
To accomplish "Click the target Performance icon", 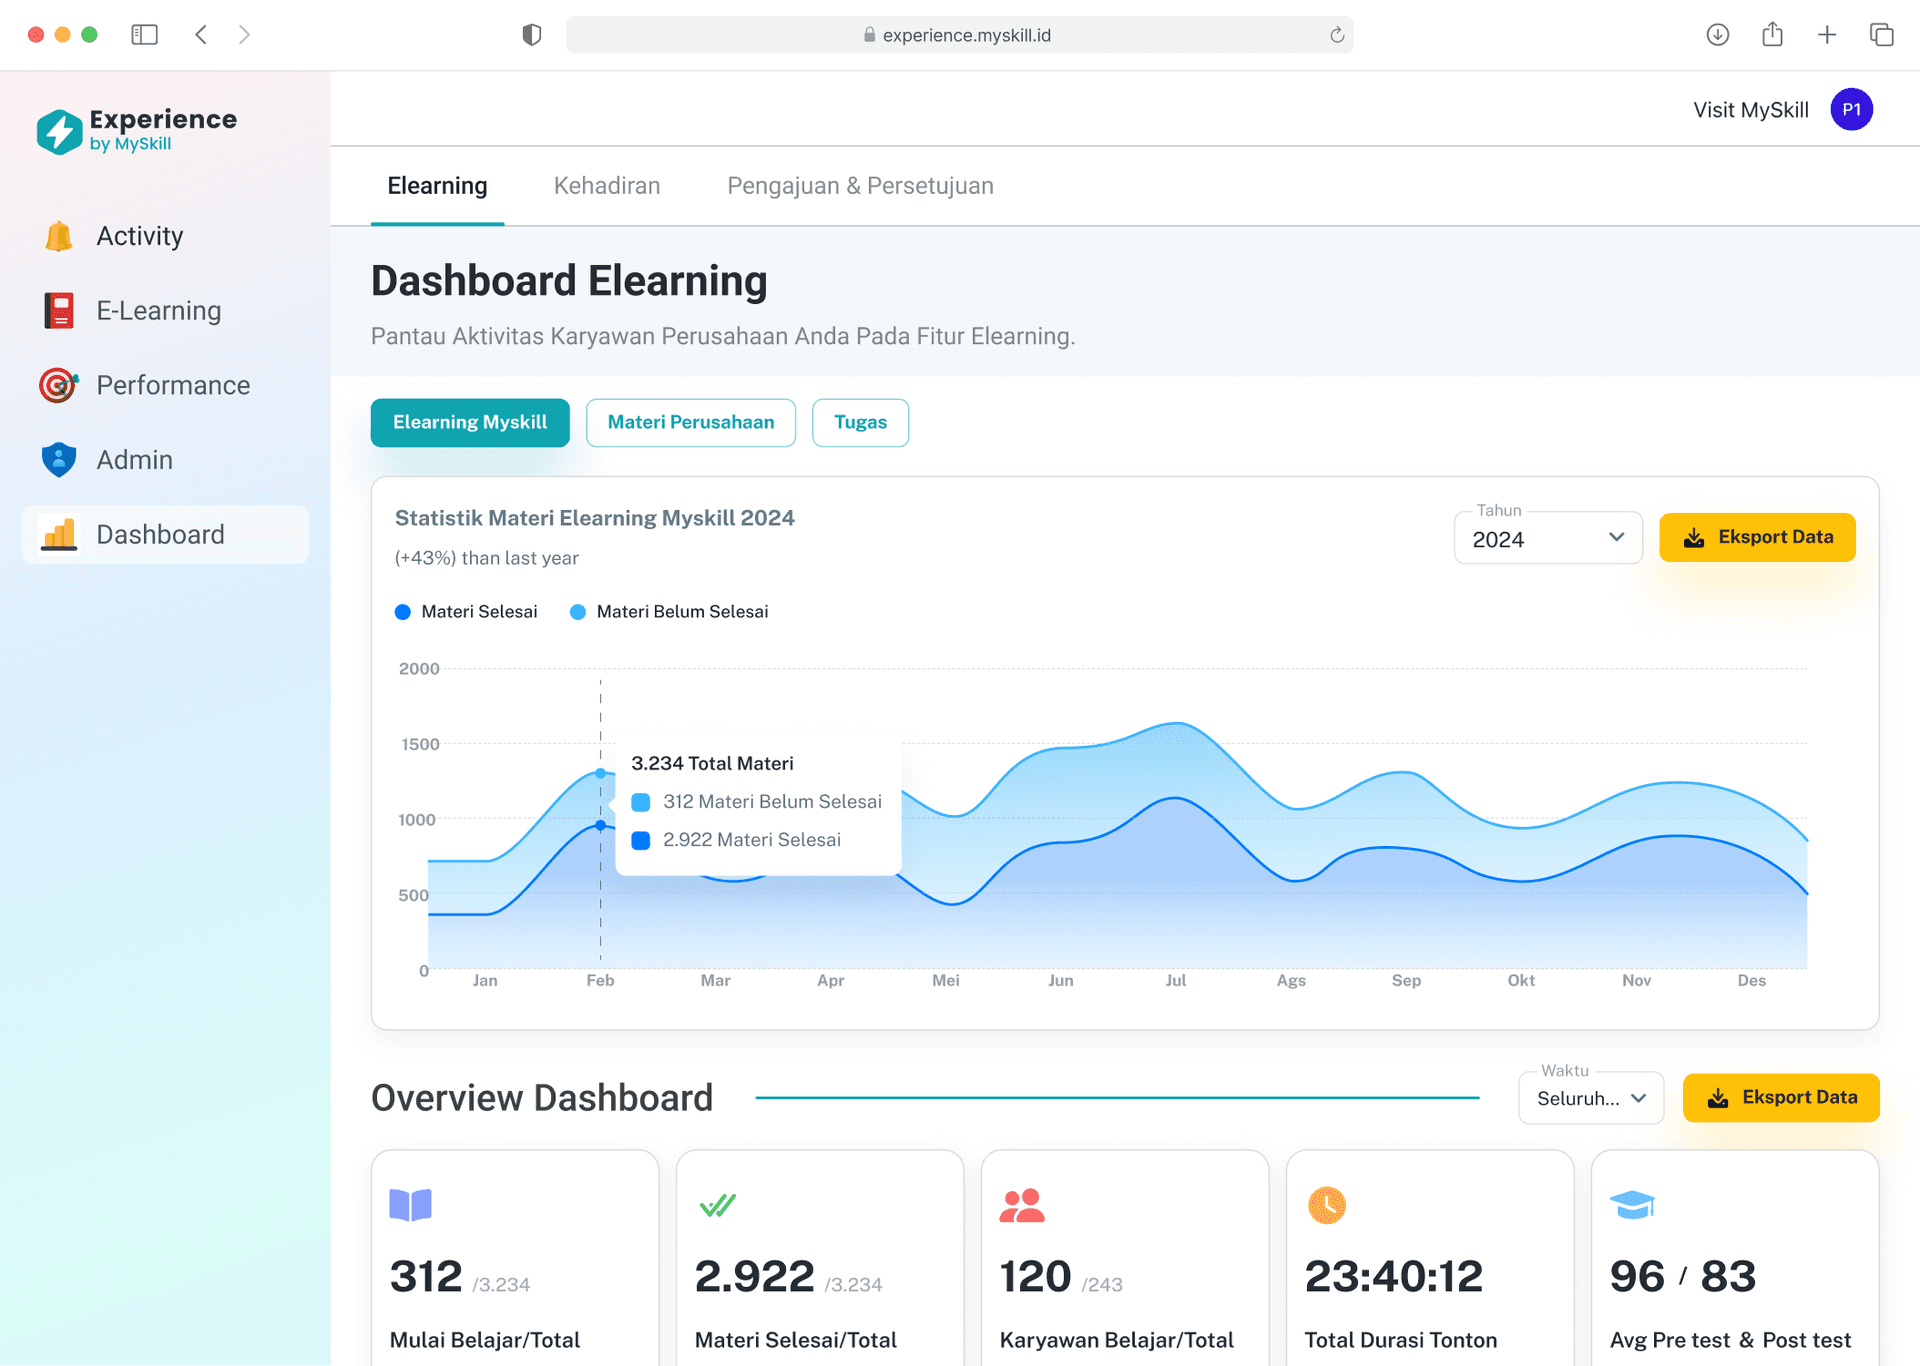I will (59, 385).
